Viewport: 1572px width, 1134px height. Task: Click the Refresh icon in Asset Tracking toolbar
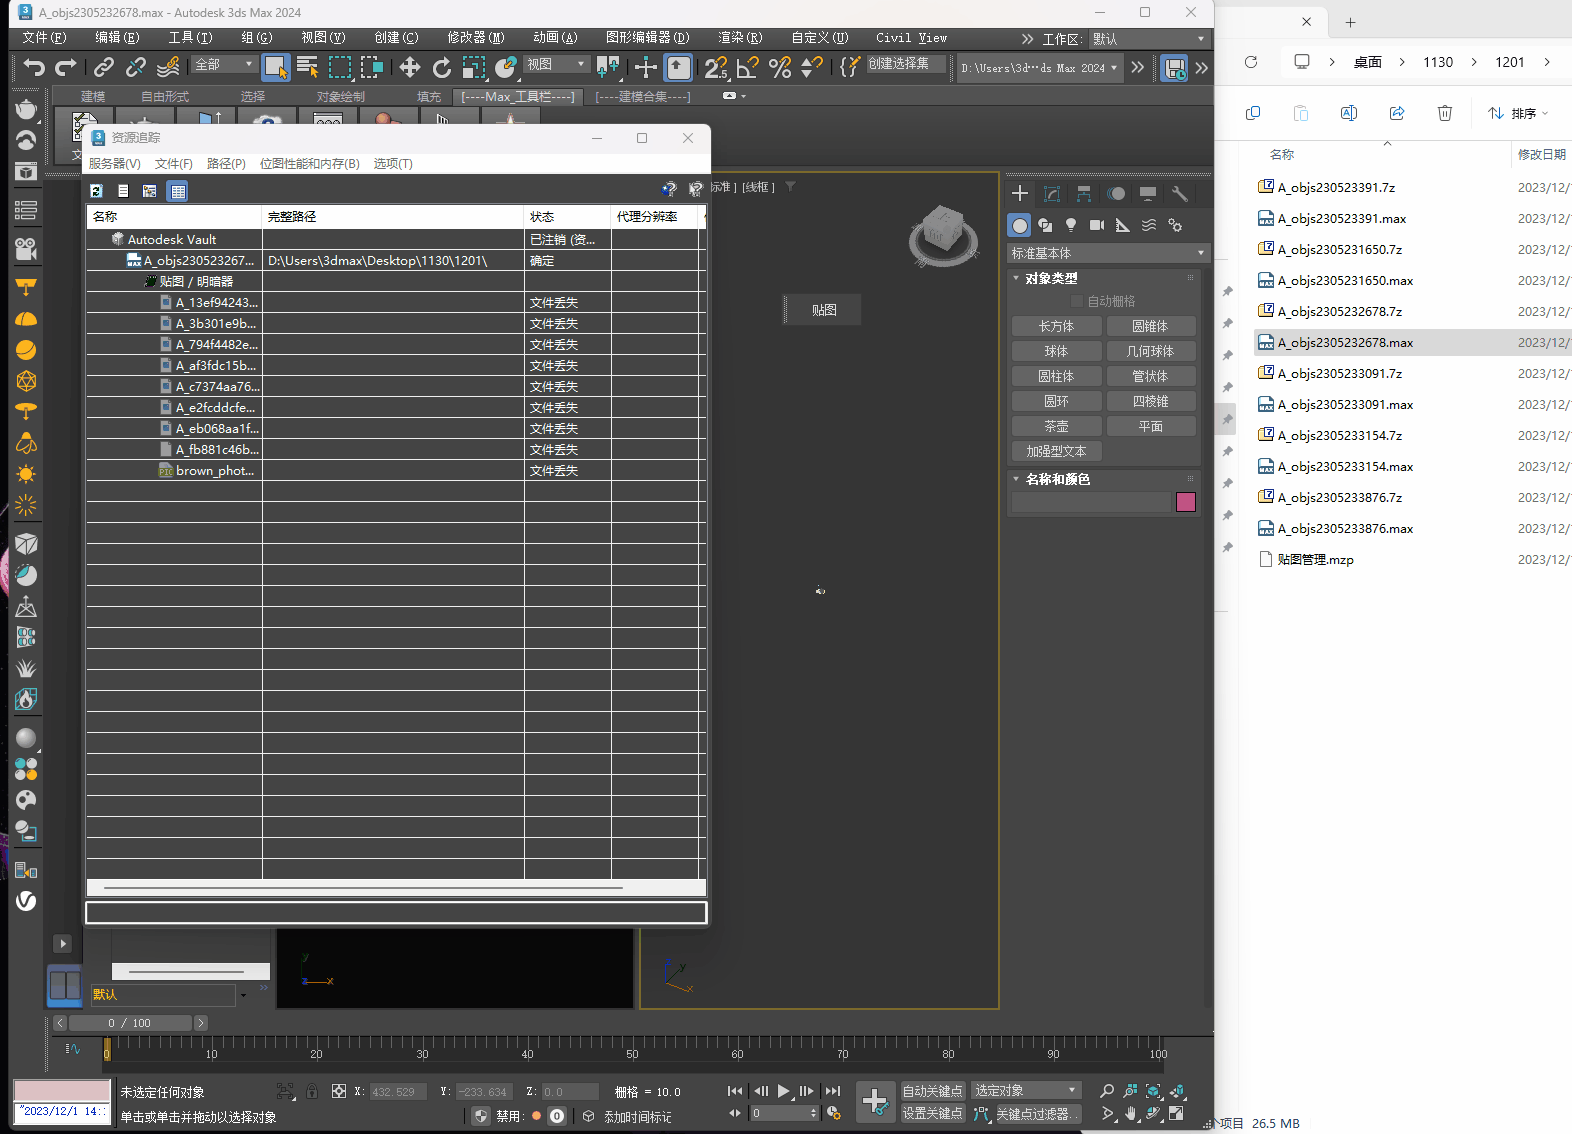pos(97,191)
